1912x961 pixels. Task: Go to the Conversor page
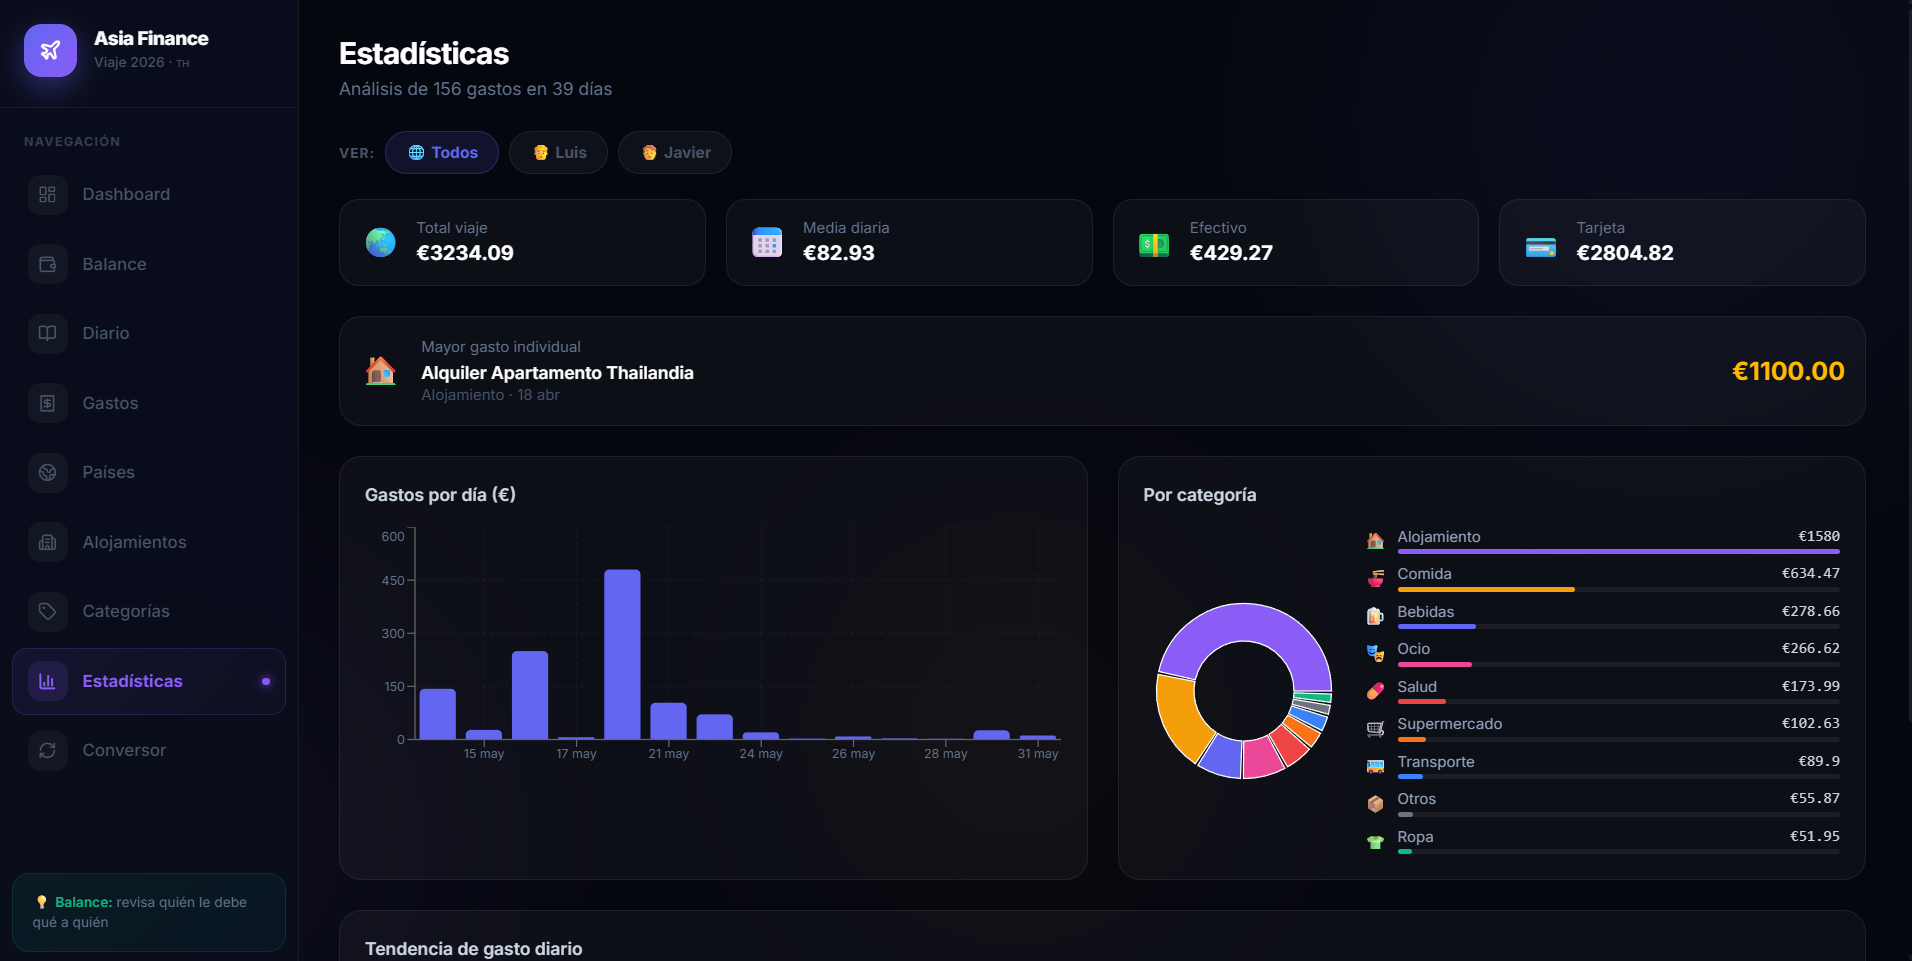149,750
